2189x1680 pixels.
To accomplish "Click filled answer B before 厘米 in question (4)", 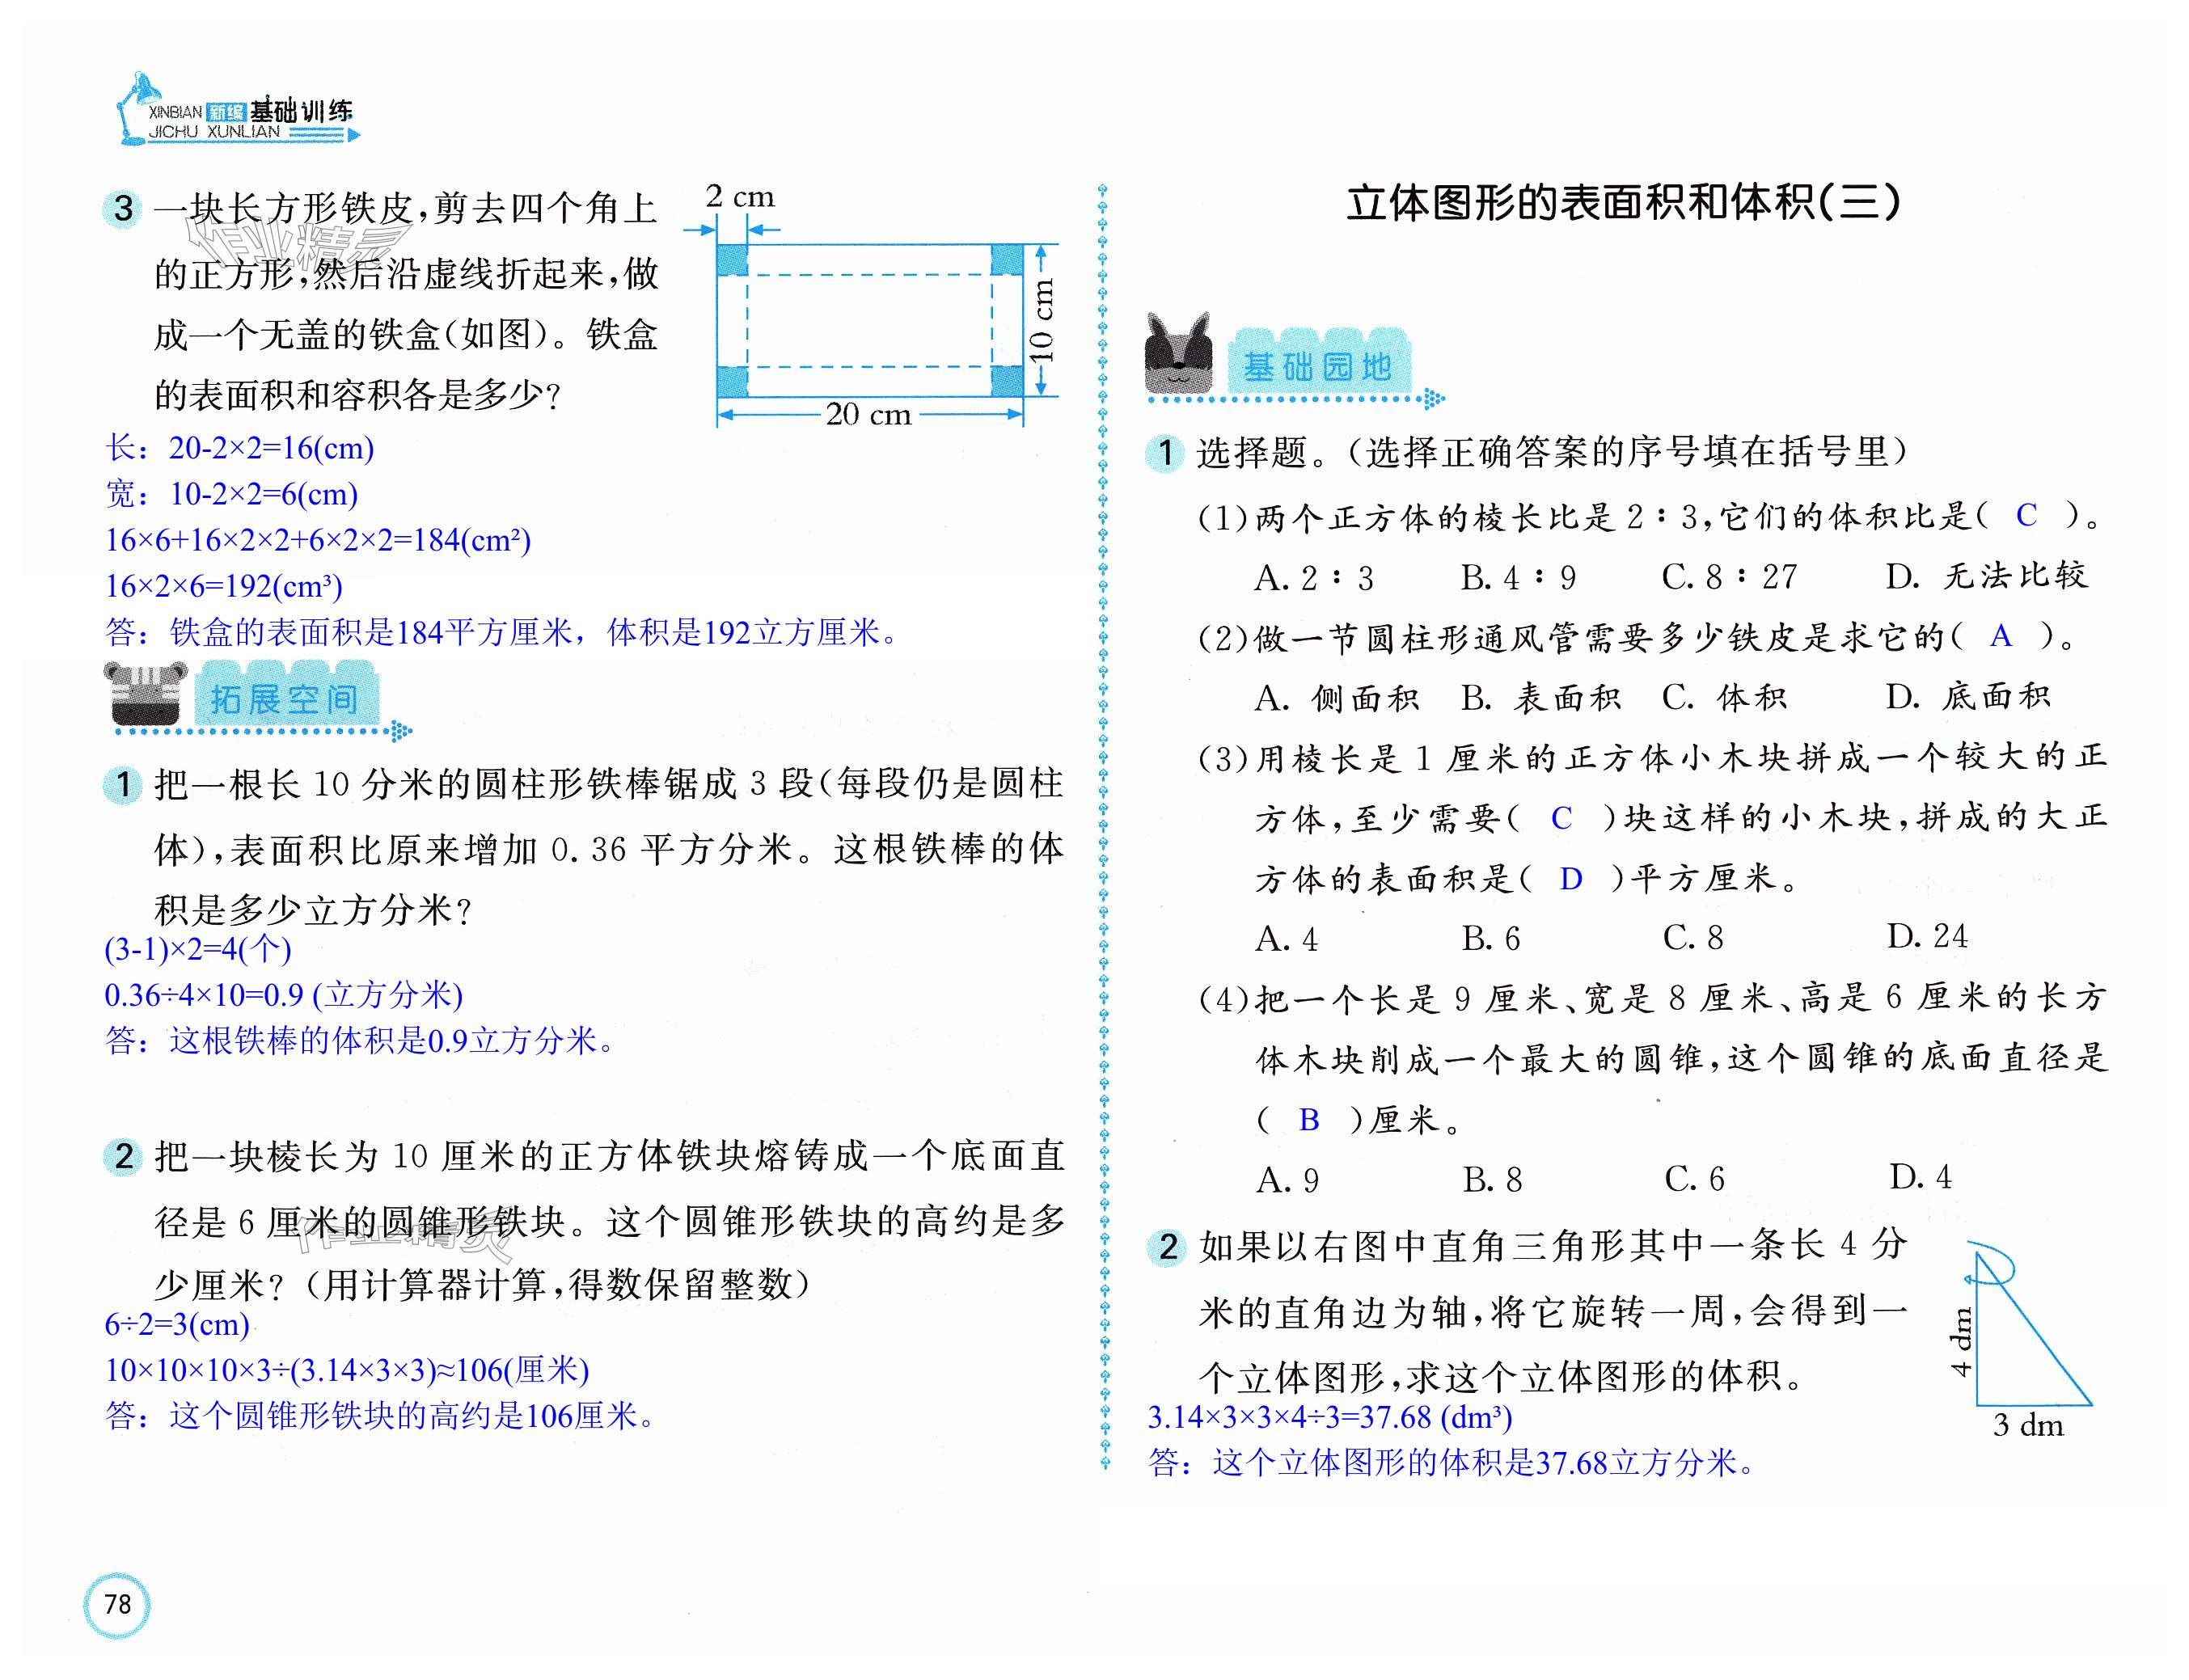I will 1308,1120.
